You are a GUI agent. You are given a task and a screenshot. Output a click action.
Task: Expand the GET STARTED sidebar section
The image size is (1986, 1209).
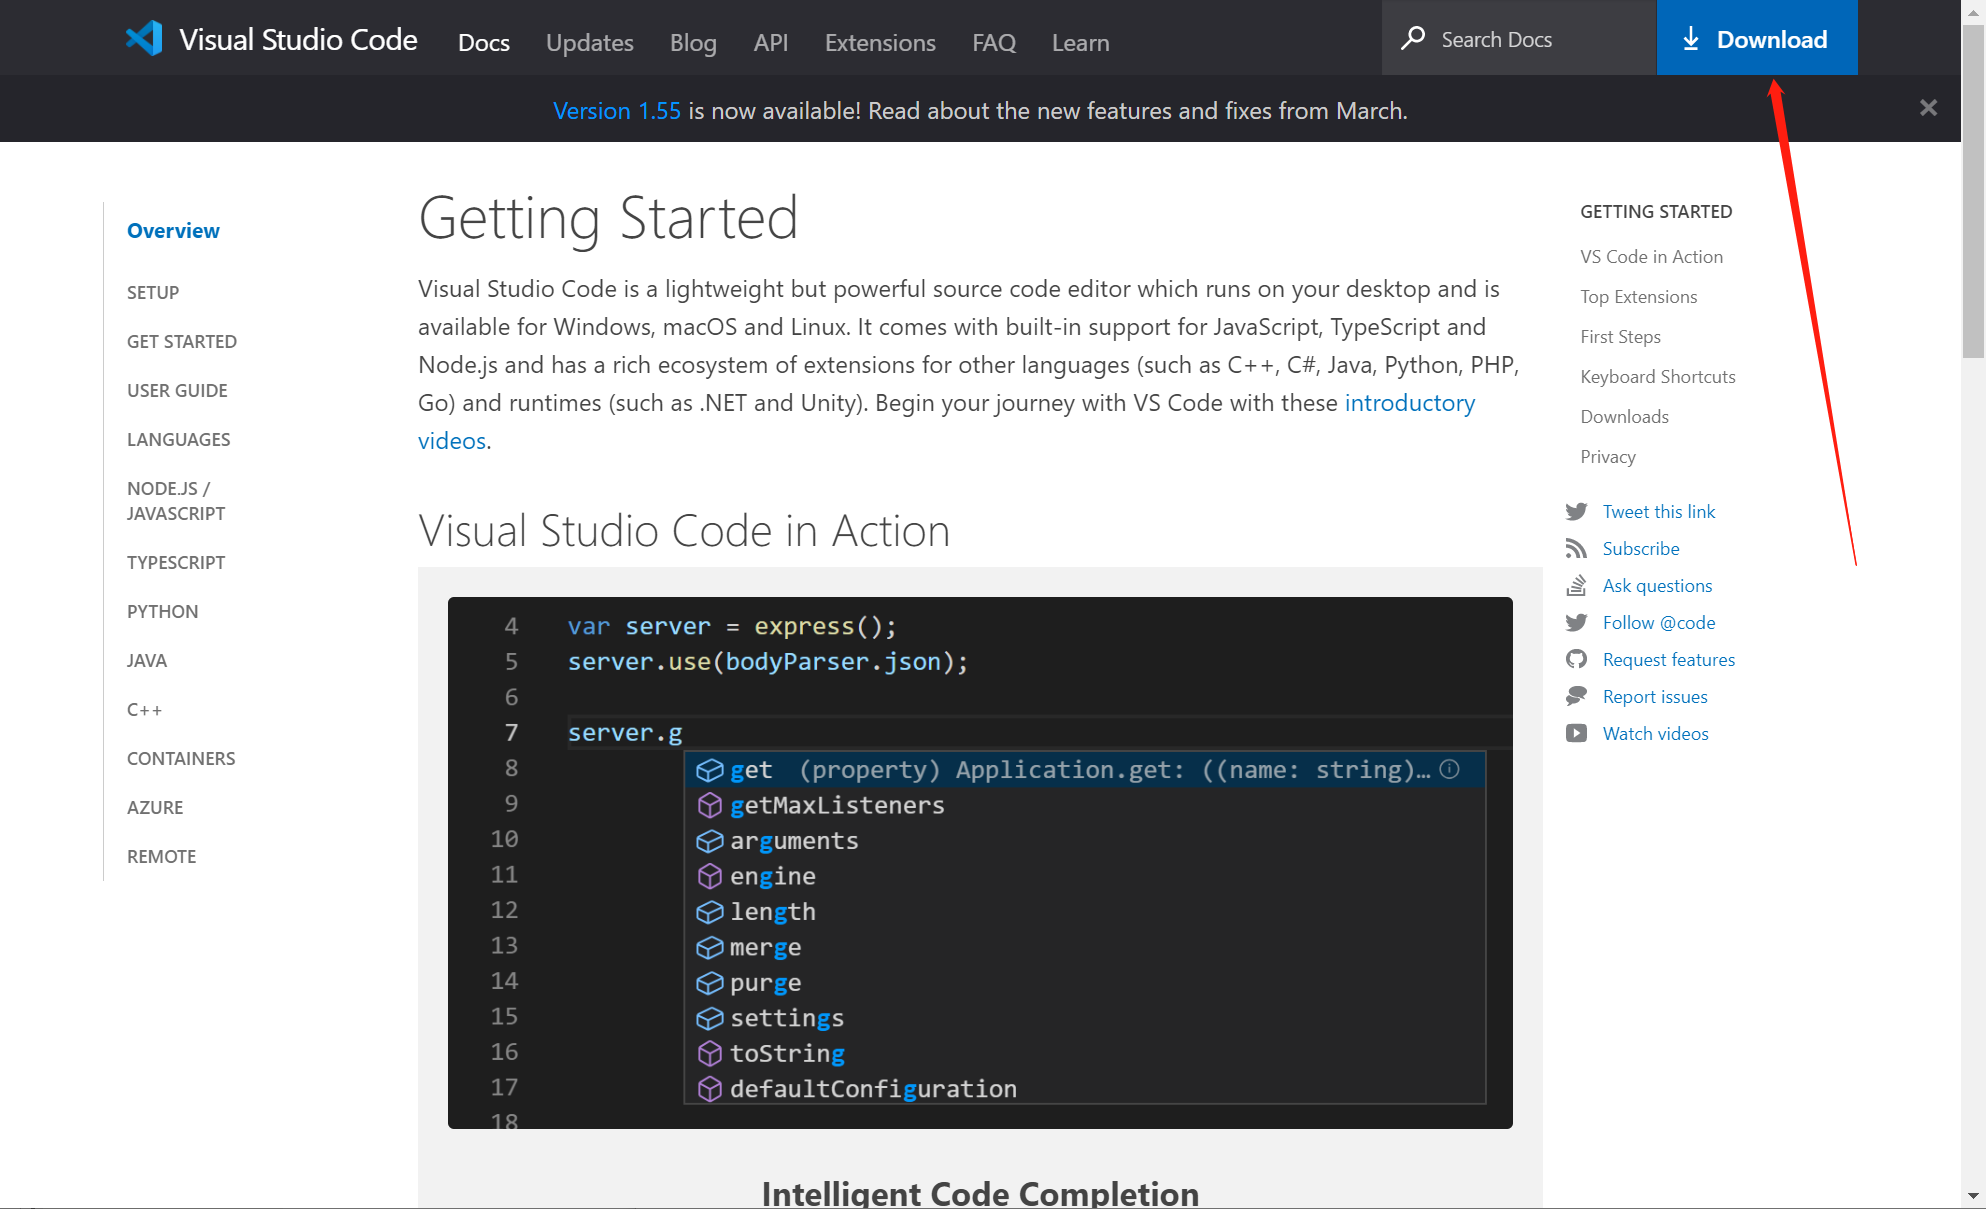click(182, 342)
